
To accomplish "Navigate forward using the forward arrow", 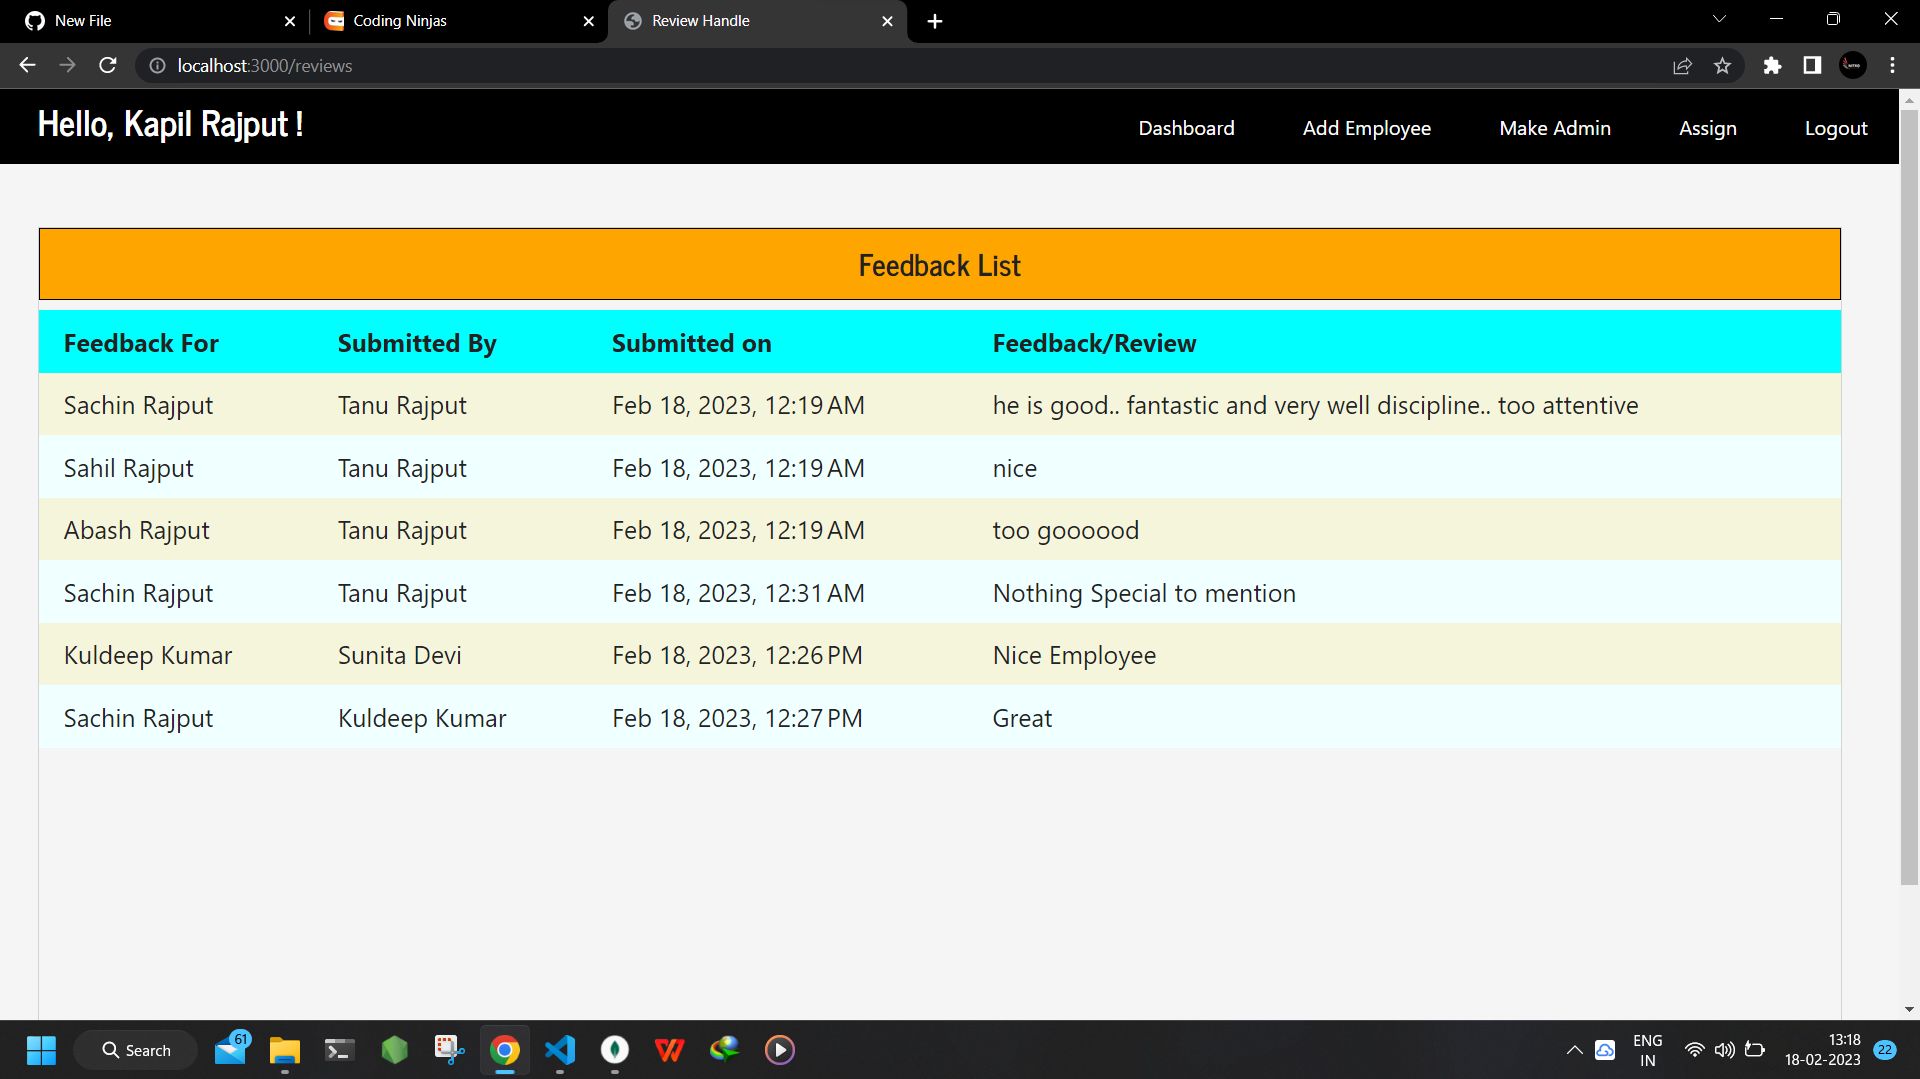I will 67,65.
